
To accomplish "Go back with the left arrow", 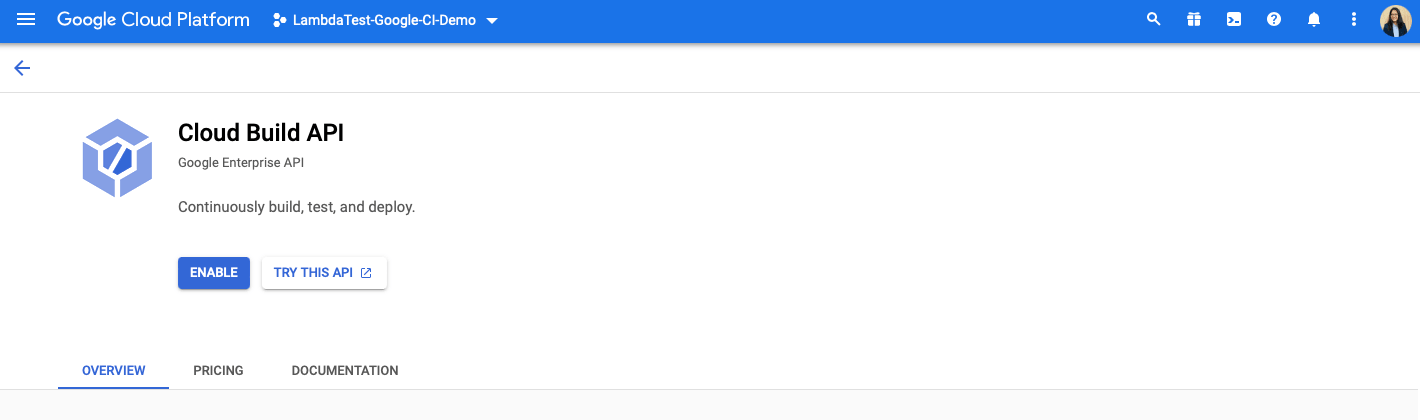I will (22, 68).
